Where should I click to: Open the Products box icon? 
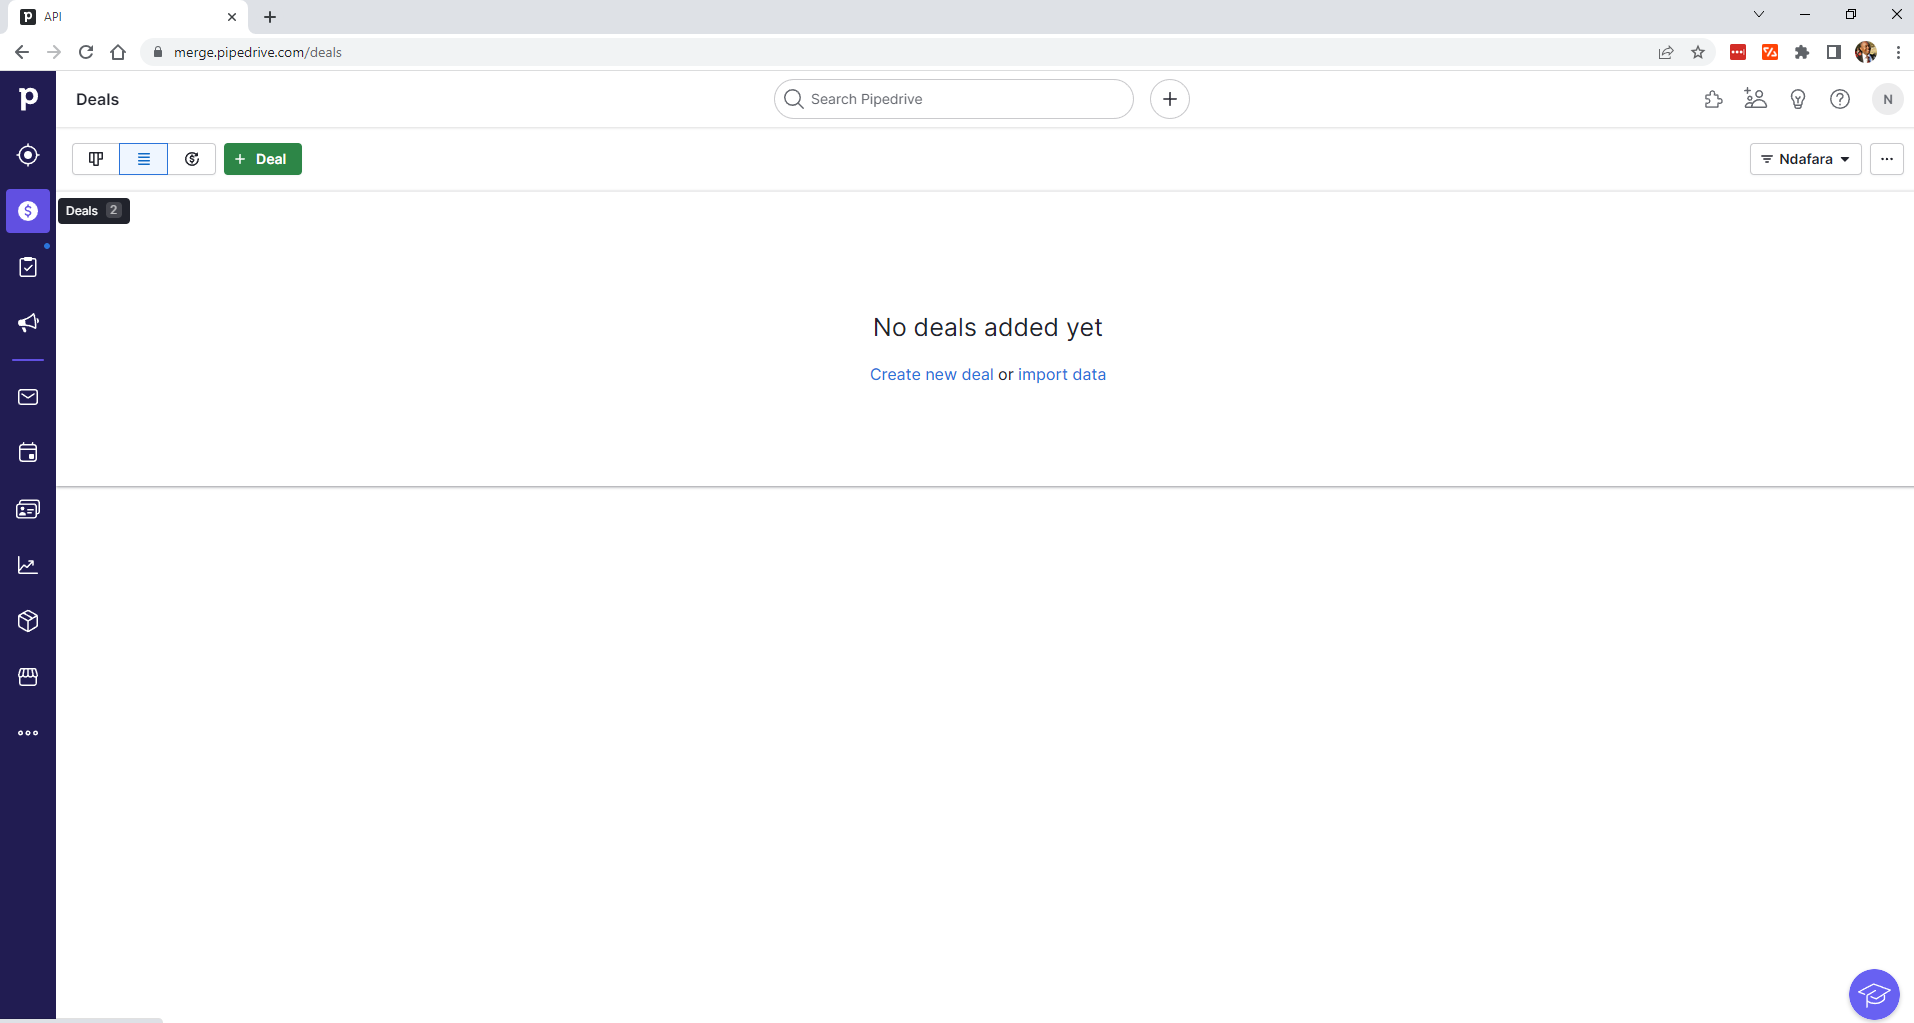tap(27, 621)
